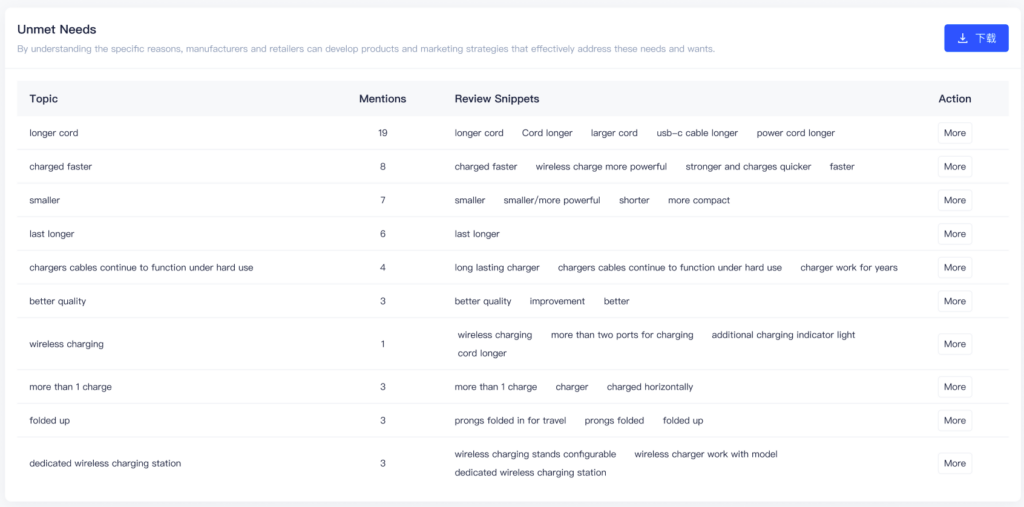Open More for longer cord row

click(x=955, y=133)
